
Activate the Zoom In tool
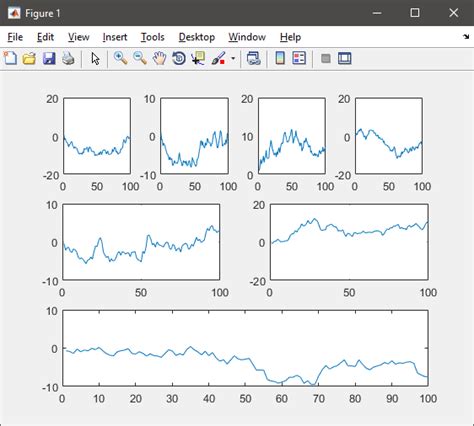click(x=120, y=58)
